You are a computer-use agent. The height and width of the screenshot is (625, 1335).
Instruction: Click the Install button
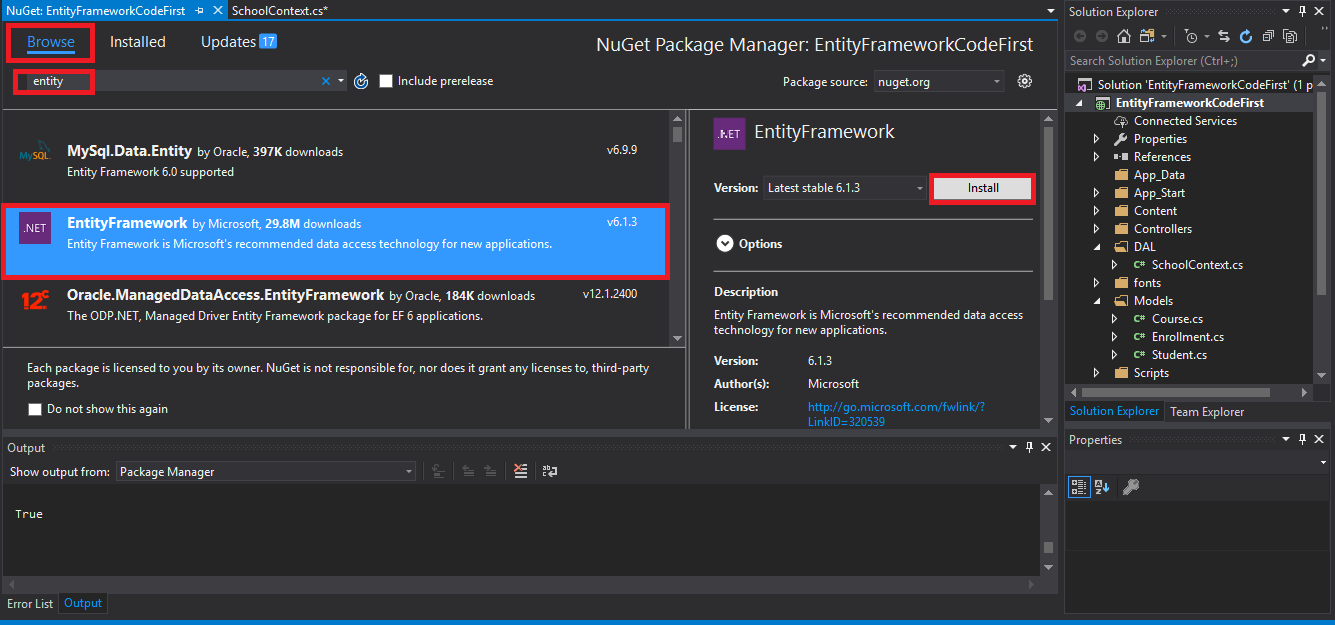982,188
